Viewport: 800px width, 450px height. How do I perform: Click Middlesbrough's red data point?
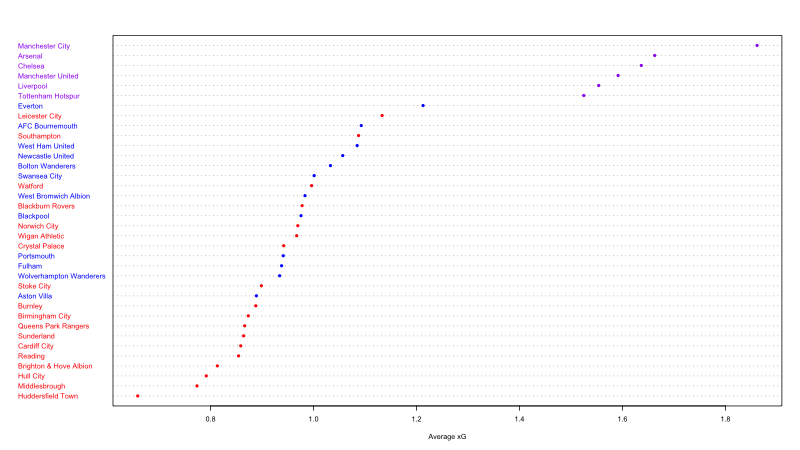coord(197,386)
